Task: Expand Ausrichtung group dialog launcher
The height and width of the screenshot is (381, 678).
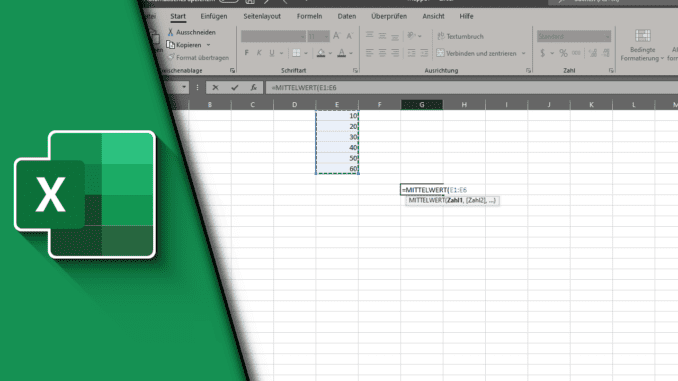Action: pyautogui.click(x=528, y=70)
